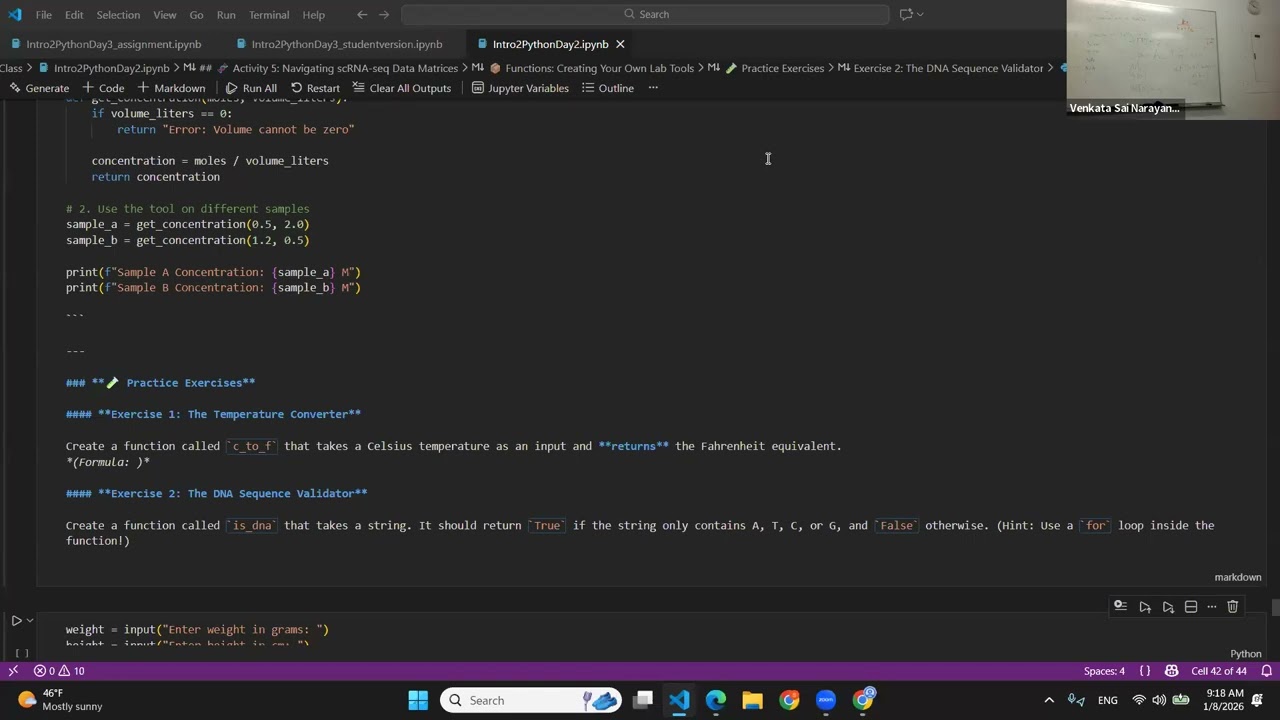This screenshot has height=720, width=1280.
Task: Run the weight input code cell
Action: coord(16,621)
